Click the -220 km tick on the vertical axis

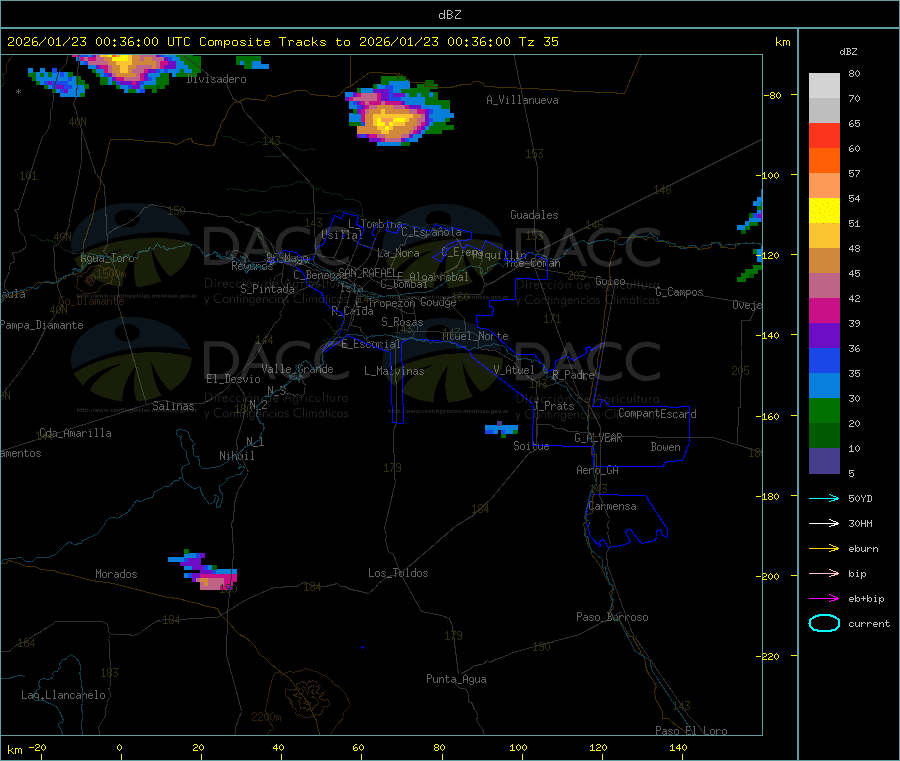point(770,657)
